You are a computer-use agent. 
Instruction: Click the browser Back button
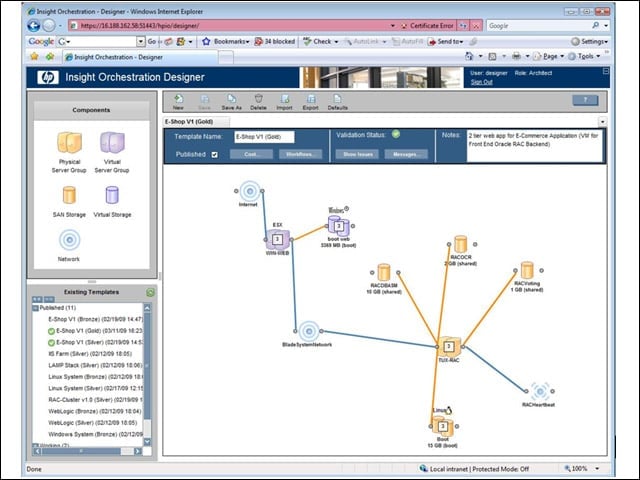(x=34, y=26)
